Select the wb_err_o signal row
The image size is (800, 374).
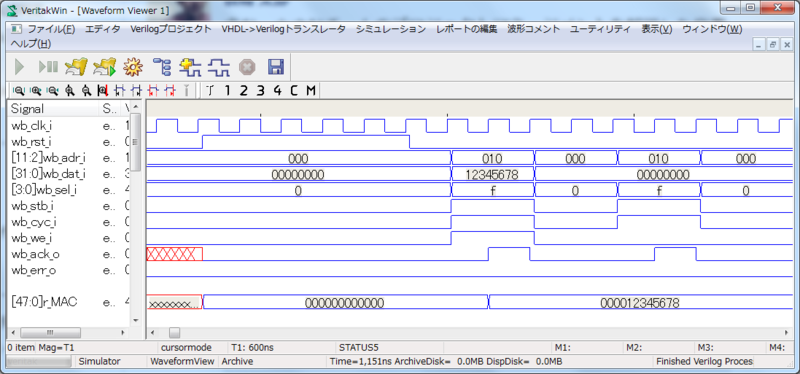click(x=69, y=270)
